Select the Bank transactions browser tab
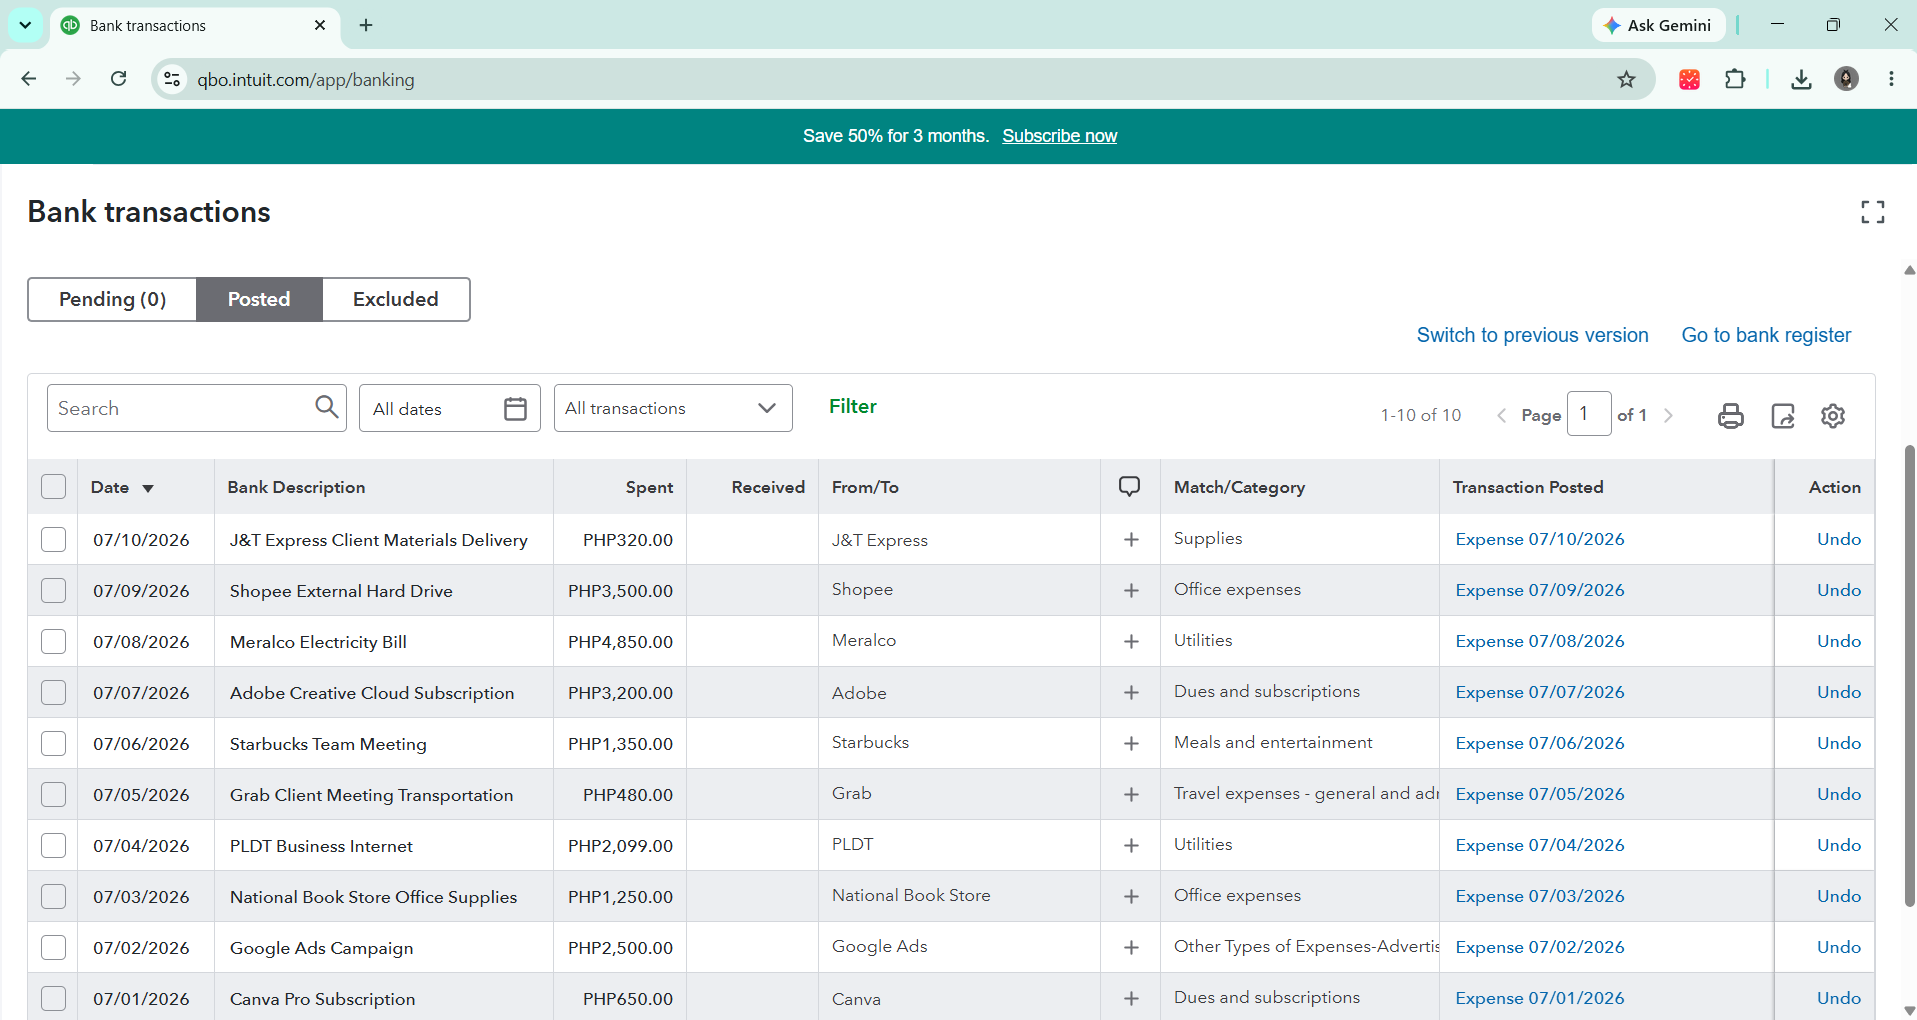The width and height of the screenshot is (1917, 1020). (x=195, y=25)
